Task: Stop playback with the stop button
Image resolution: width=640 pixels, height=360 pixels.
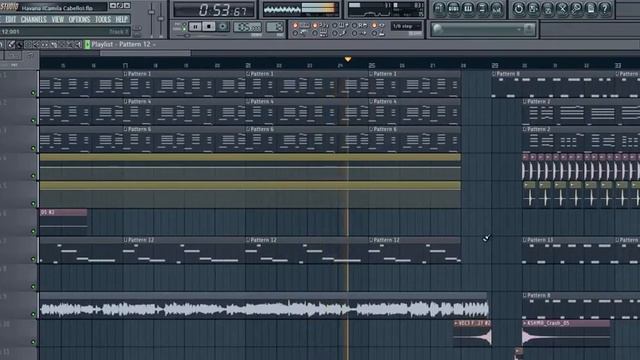Action: point(209,27)
